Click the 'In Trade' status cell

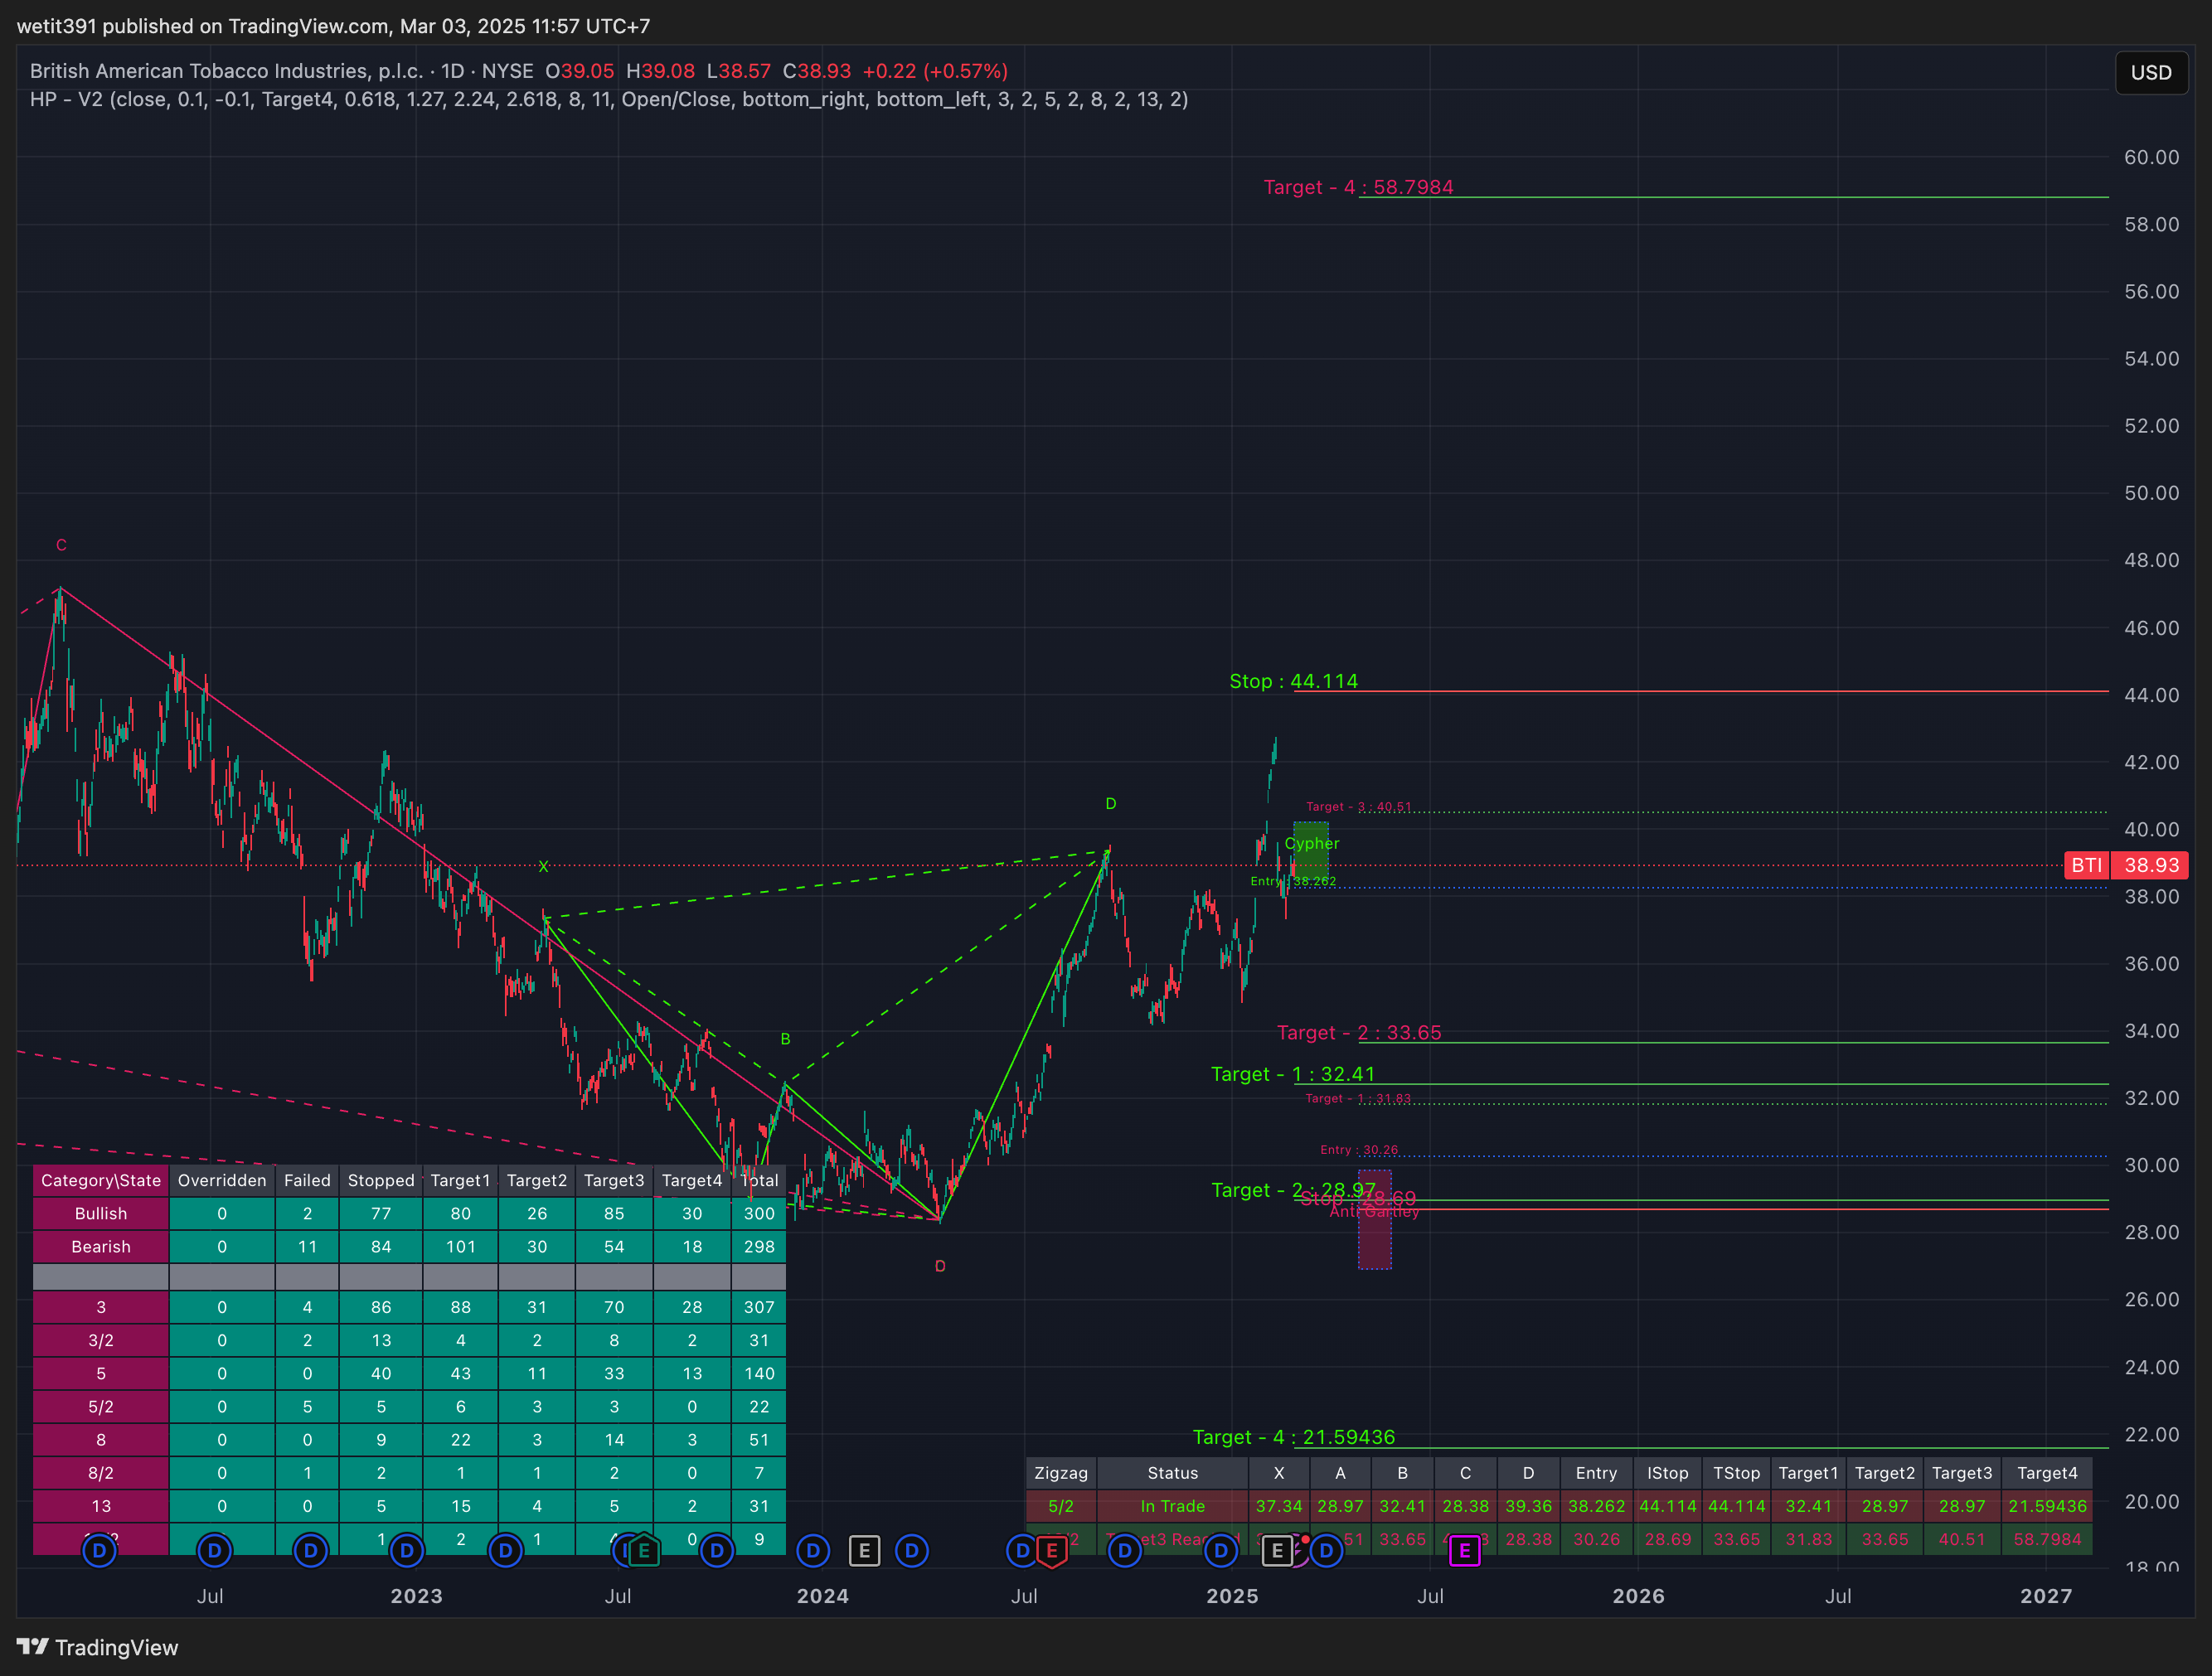(x=1173, y=1506)
